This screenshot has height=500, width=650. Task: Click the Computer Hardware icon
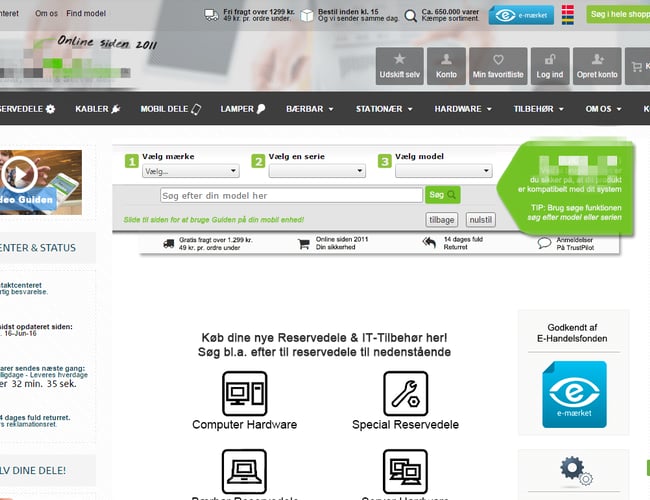pos(245,393)
